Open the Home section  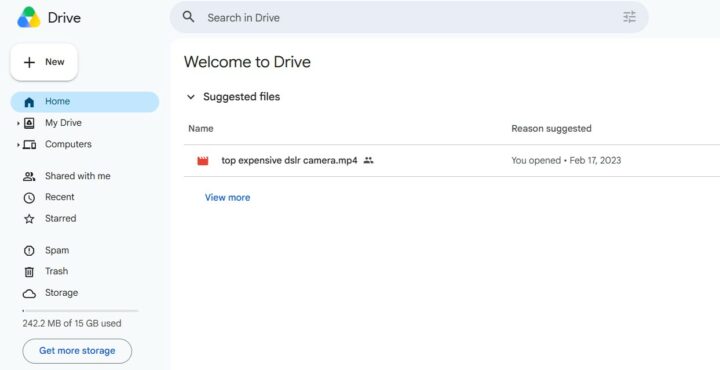coord(85,102)
